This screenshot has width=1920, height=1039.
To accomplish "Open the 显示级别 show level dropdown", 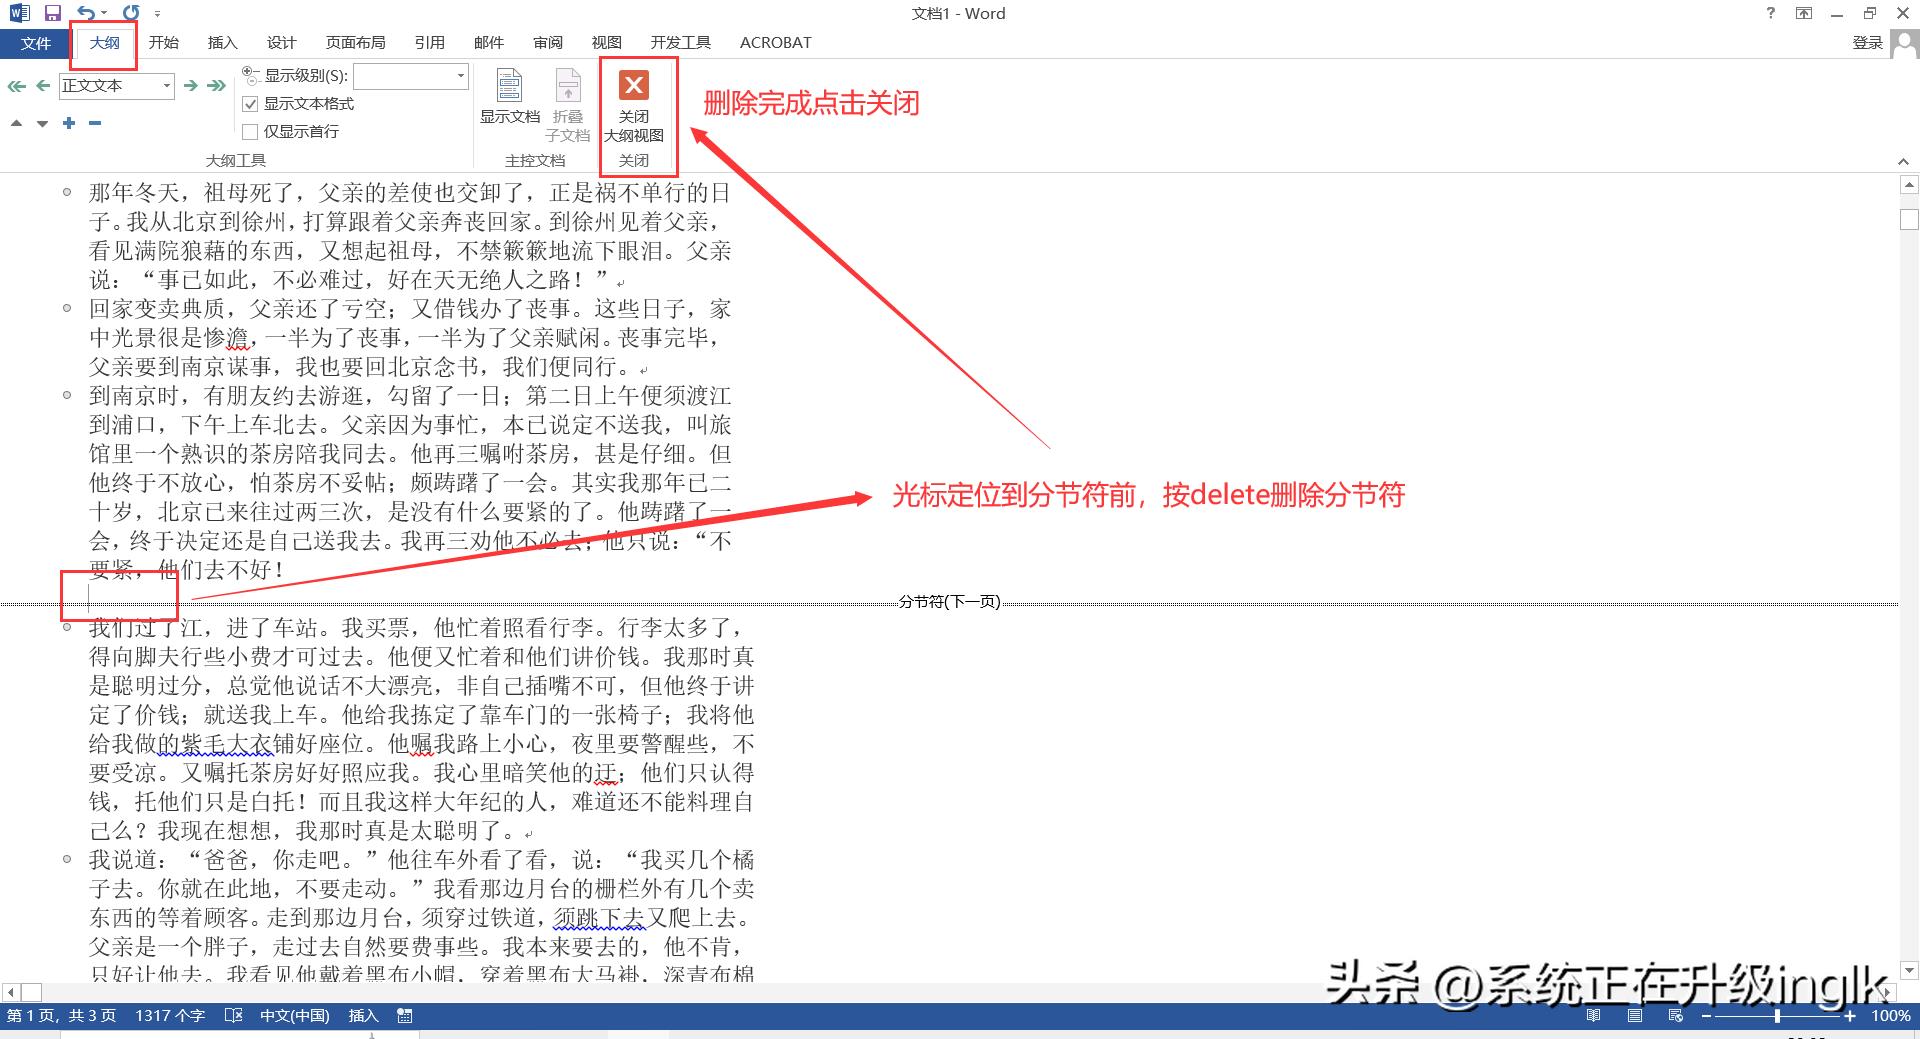I will click(x=460, y=76).
